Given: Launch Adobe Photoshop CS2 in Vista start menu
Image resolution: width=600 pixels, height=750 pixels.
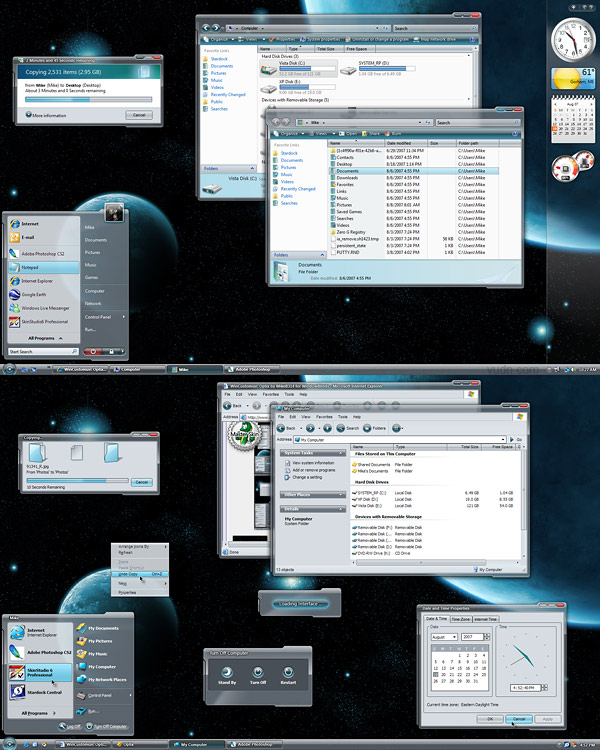Looking at the screenshot, I should coord(44,254).
